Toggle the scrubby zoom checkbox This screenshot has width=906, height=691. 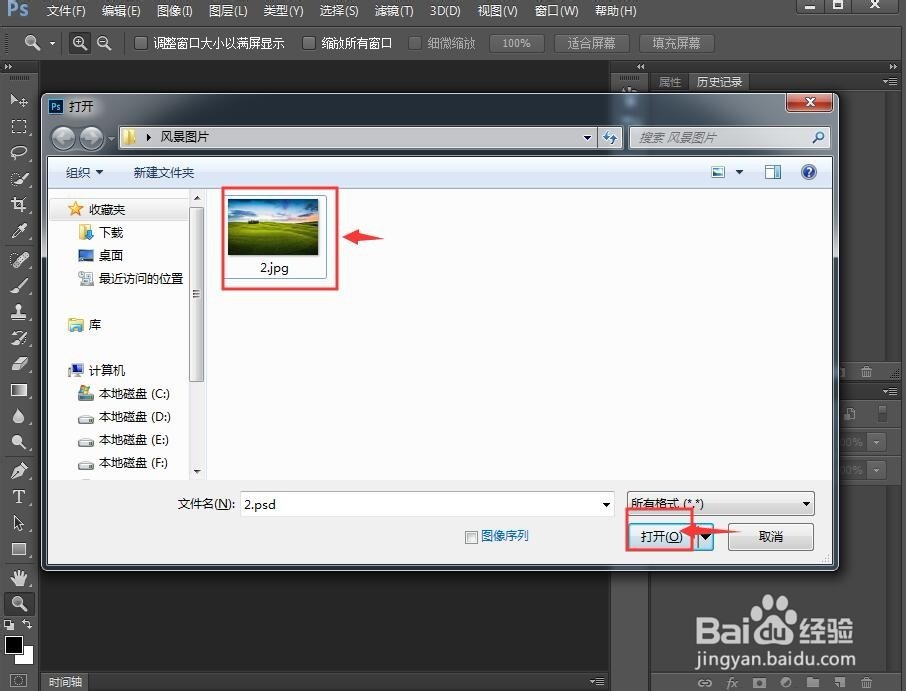415,43
